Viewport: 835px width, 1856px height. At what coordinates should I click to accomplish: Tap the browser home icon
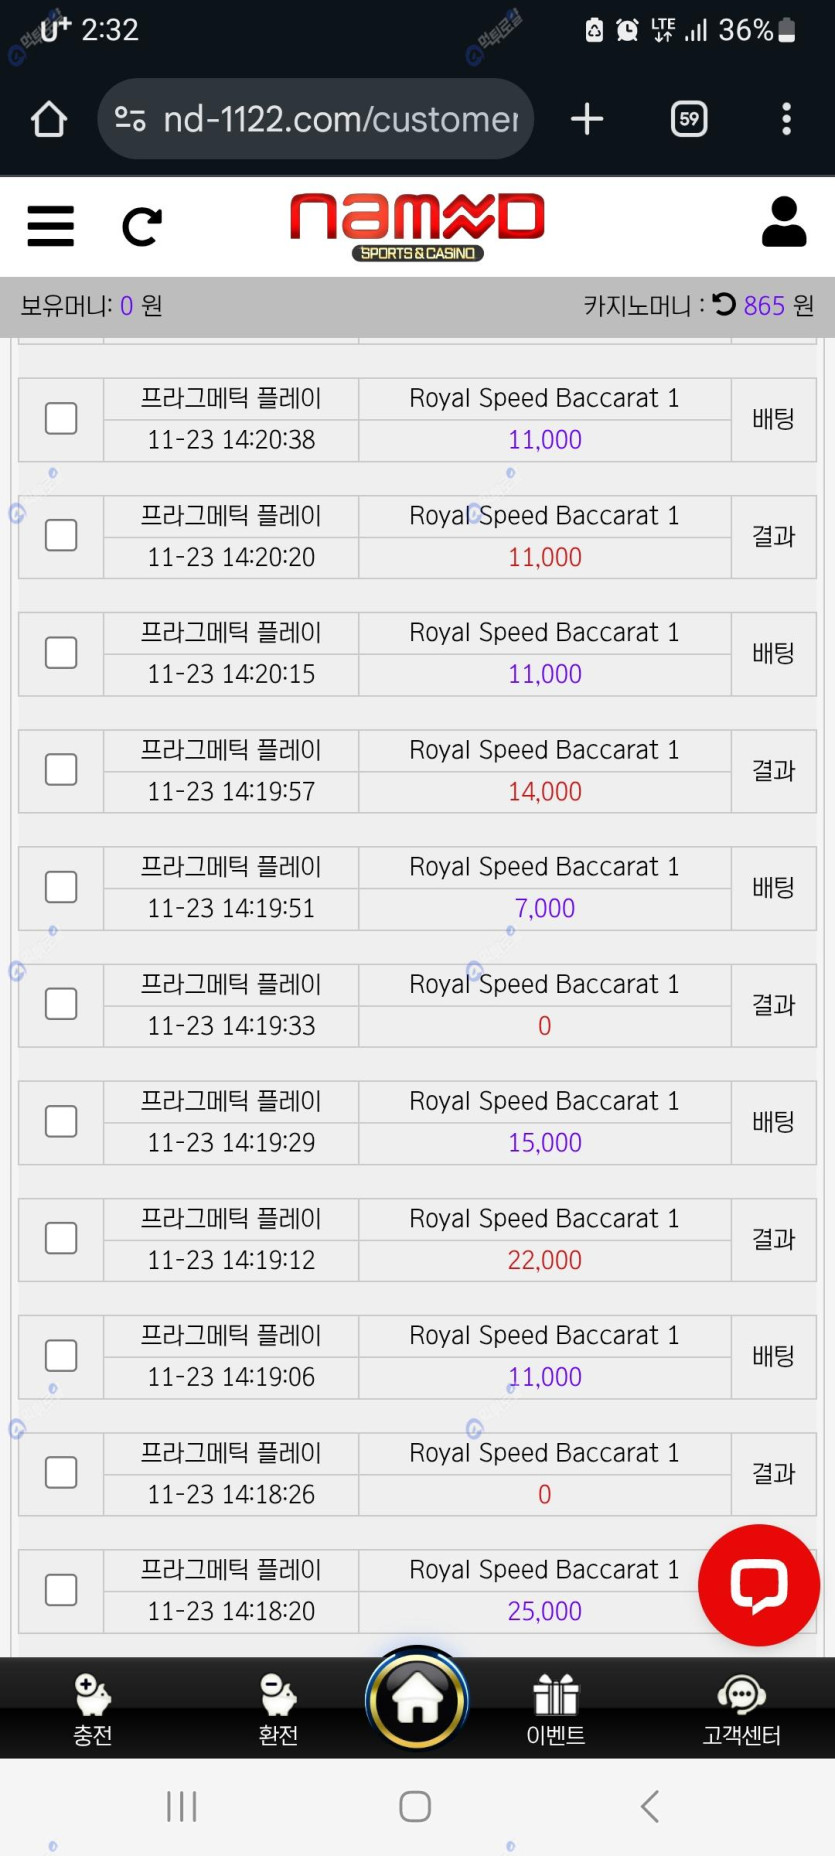(48, 119)
